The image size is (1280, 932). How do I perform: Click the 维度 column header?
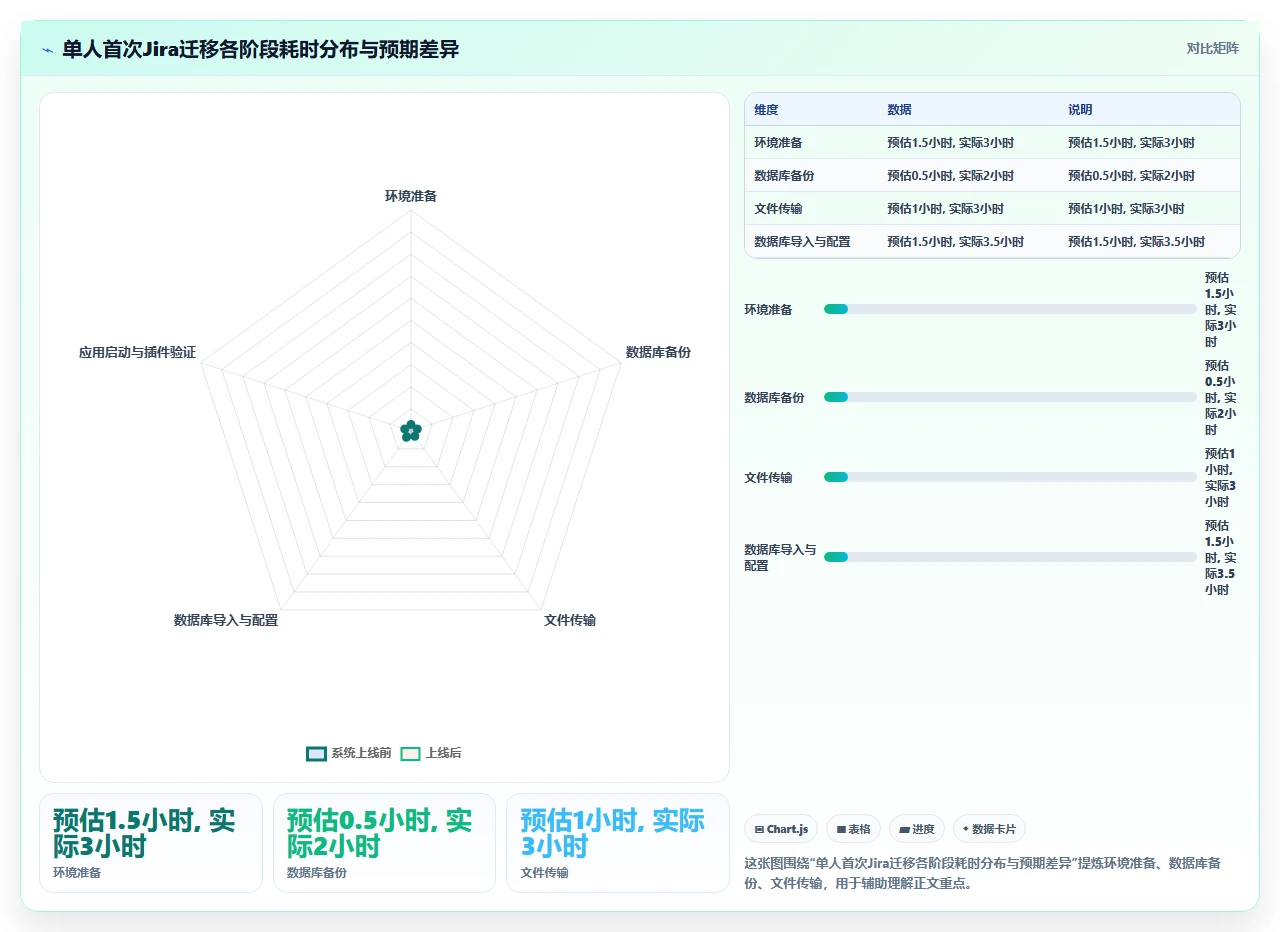tap(766, 110)
